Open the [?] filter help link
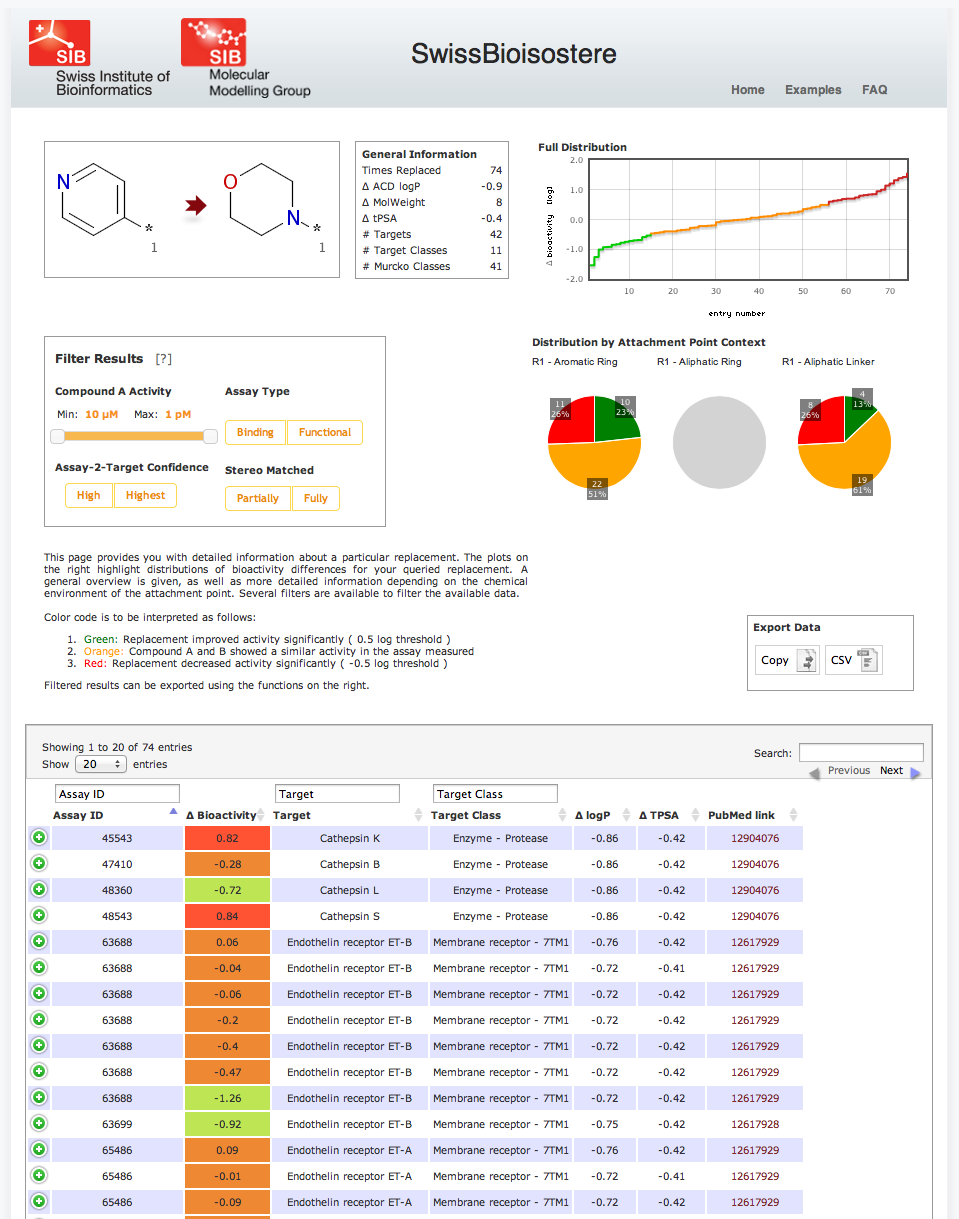The width and height of the screenshot is (959, 1219). [164, 359]
